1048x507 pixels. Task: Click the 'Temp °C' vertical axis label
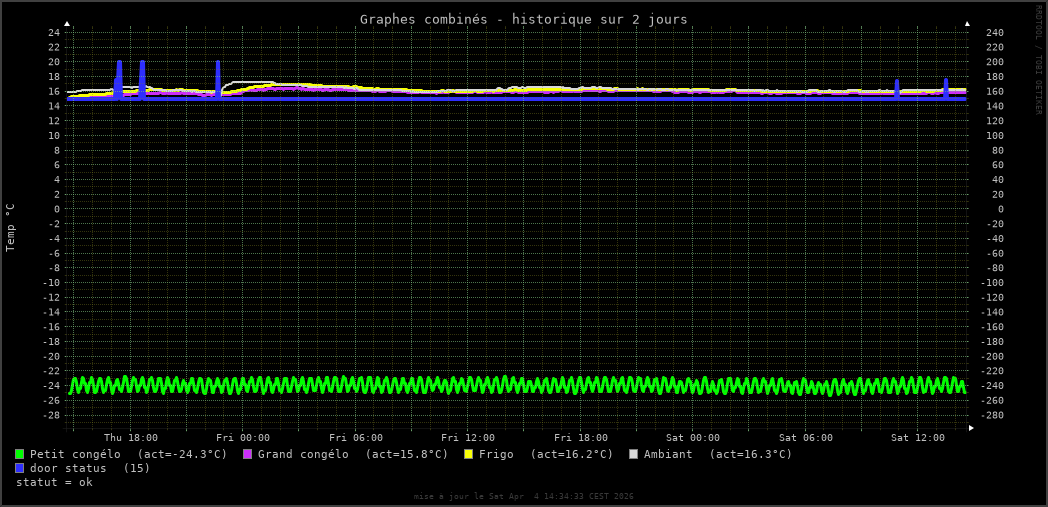point(11,227)
